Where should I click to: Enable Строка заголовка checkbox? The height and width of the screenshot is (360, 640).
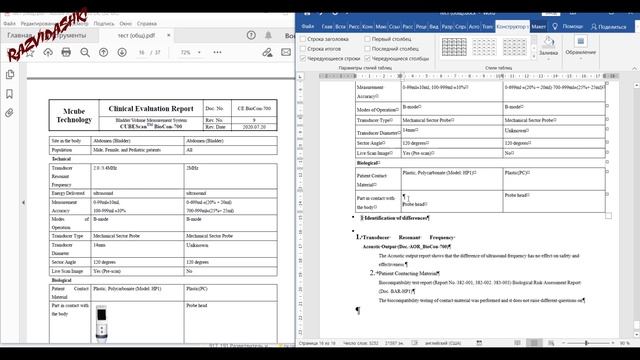(x=303, y=39)
